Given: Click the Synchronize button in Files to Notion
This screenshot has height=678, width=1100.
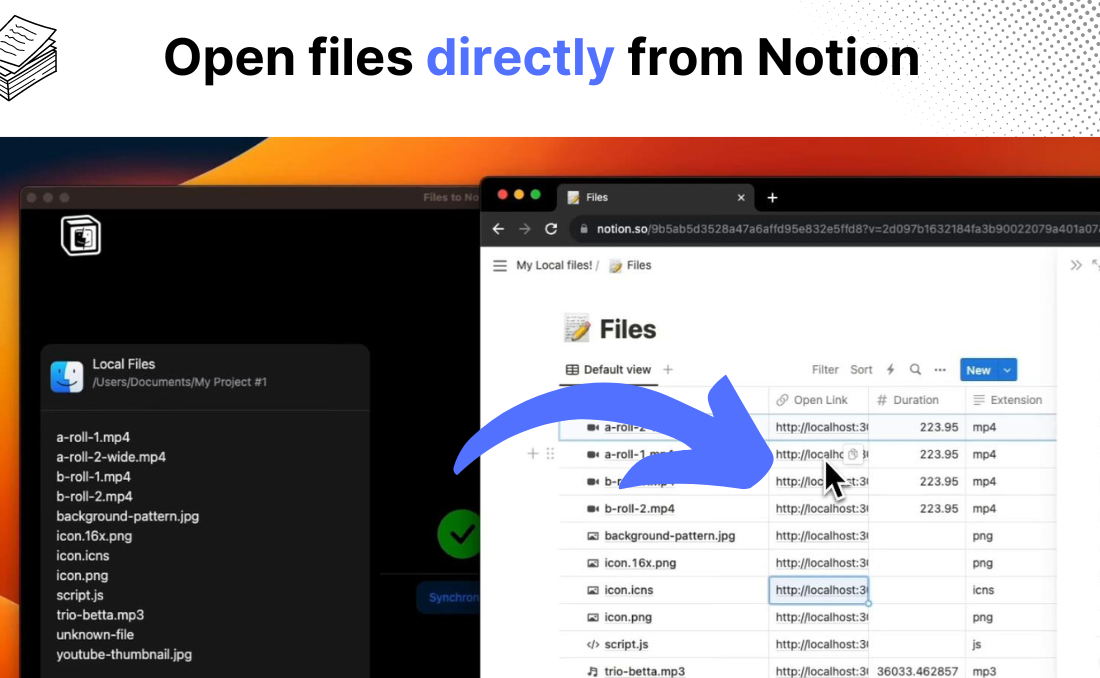Looking at the screenshot, I should (x=449, y=597).
